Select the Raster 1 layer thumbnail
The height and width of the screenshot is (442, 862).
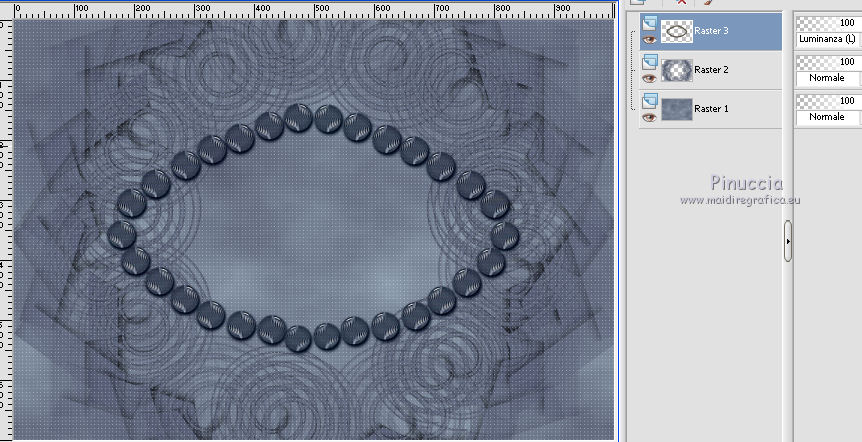tap(676, 109)
